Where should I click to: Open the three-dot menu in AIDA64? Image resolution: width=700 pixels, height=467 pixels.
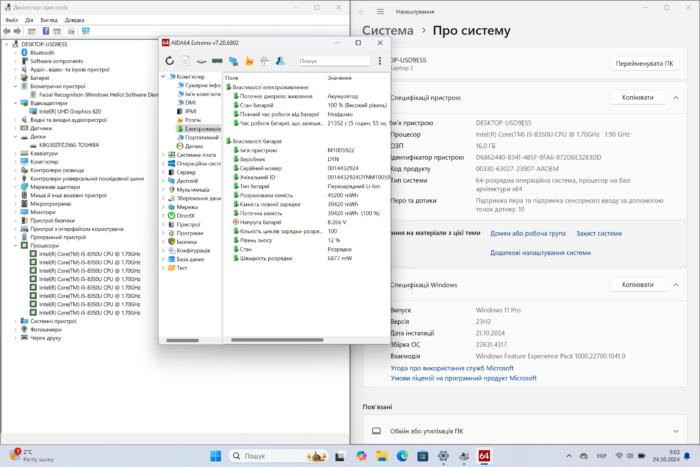click(380, 61)
